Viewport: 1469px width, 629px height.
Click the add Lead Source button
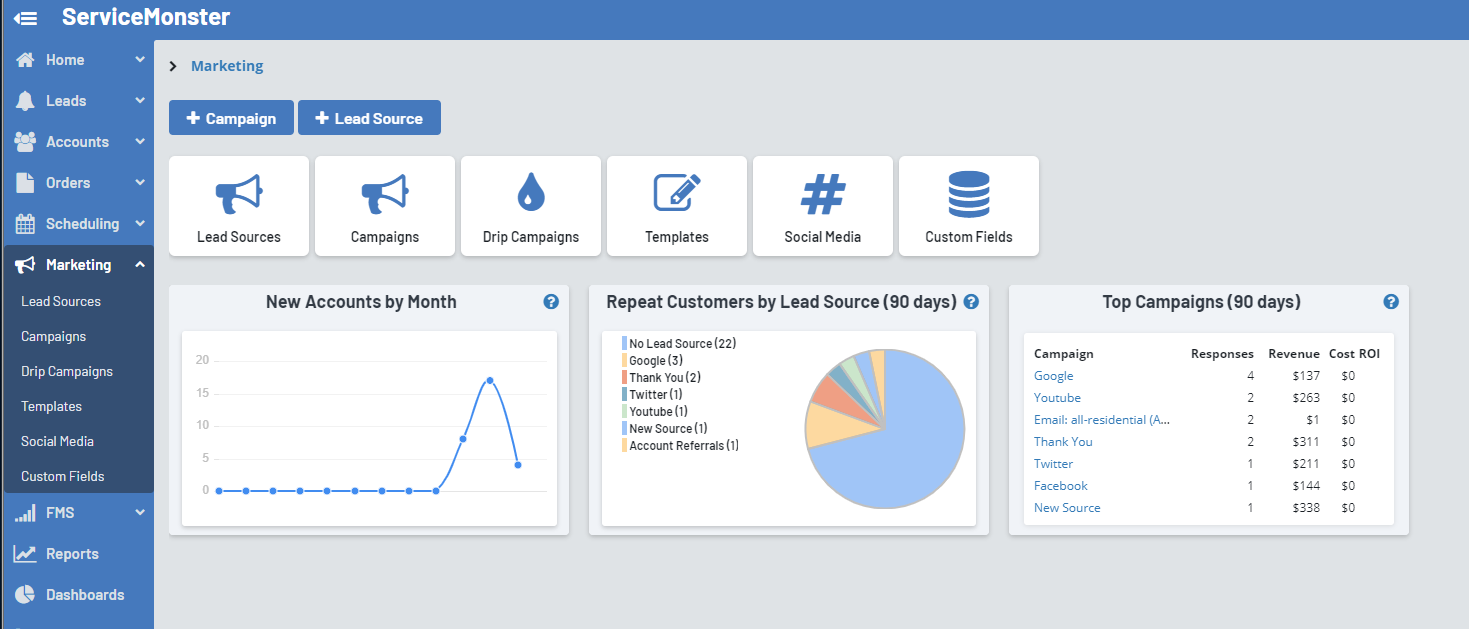[x=369, y=118]
